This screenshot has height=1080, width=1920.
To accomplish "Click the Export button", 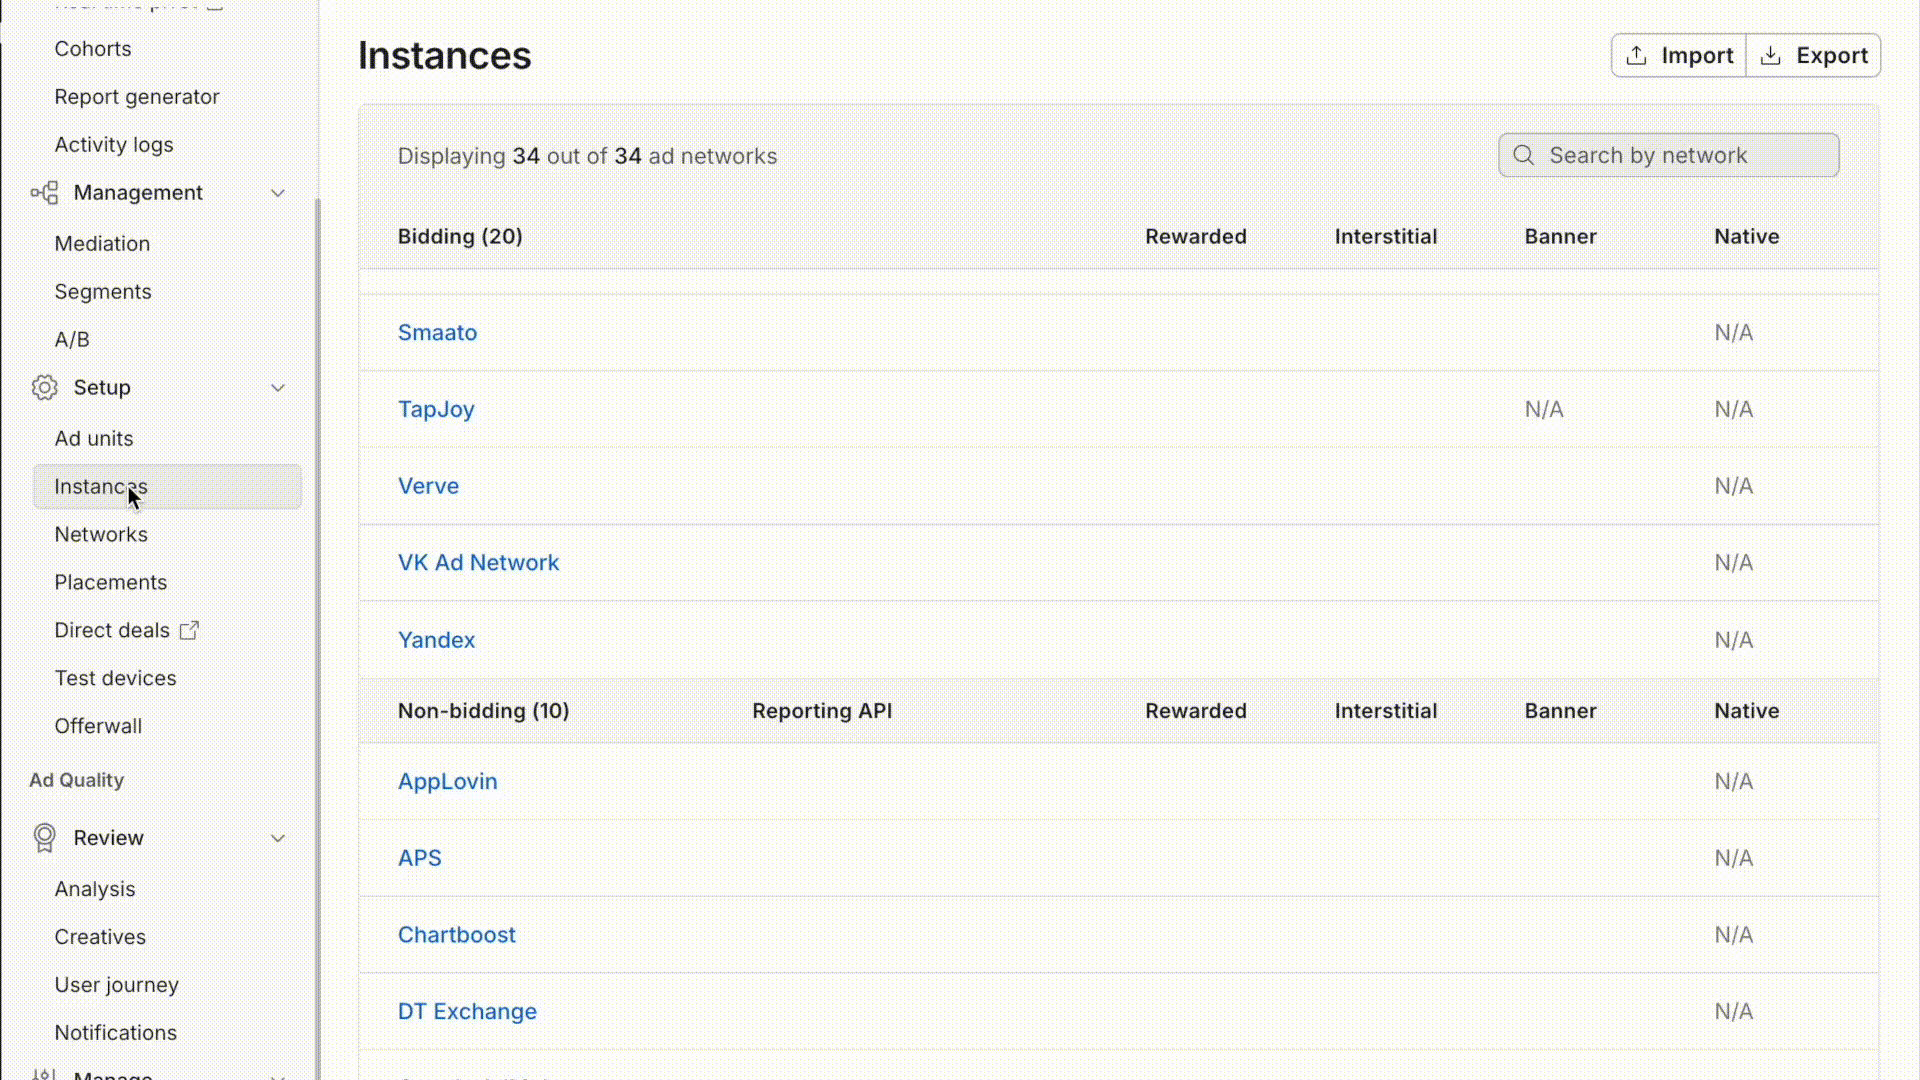I will click(1813, 56).
